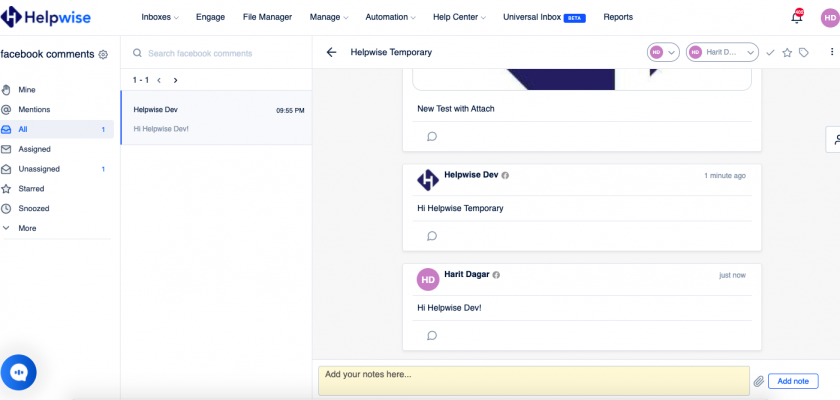Go to next page of conversations

[x=175, y=80]
